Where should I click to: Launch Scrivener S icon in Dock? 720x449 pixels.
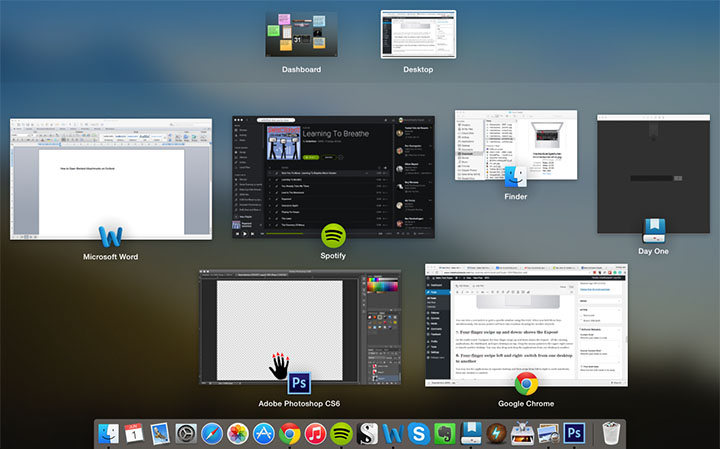point(367,433)
